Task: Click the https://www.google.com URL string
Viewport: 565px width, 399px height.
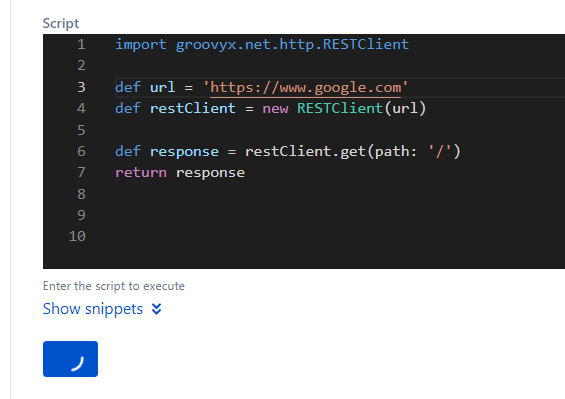Action: pyautogui.click(x=306, y=87)
